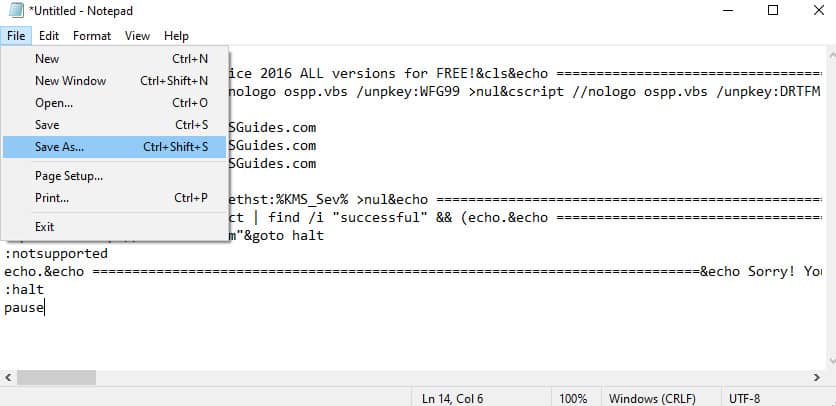836x406 pixels.
Task: Open the Format menu
Action: [92, 36]
